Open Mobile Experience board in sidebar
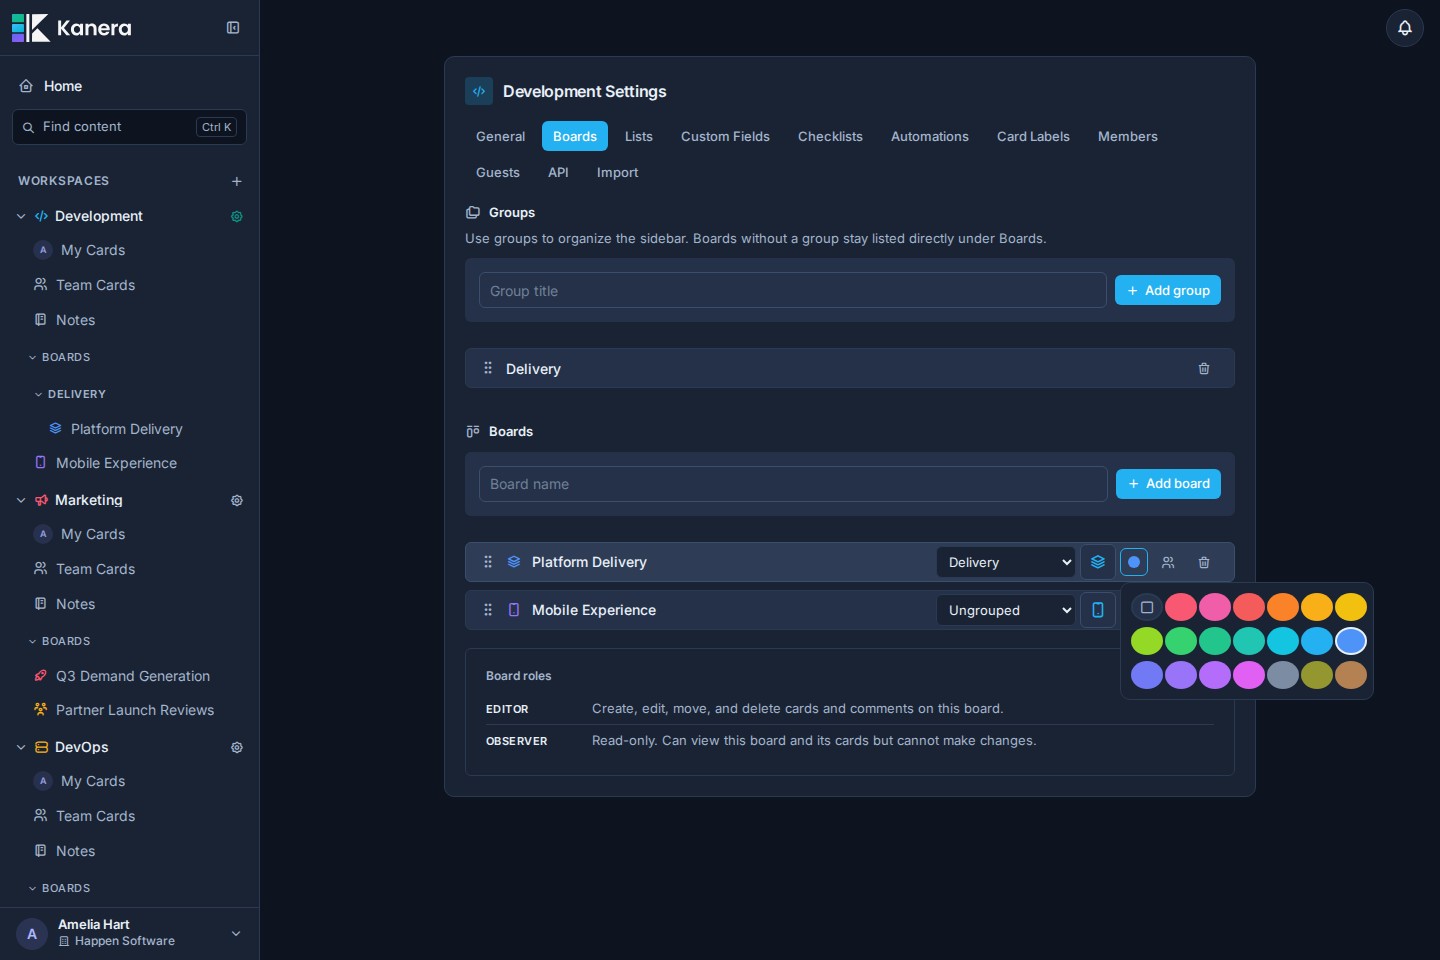Screen dimensions: 1440x960 coord(116,463)
